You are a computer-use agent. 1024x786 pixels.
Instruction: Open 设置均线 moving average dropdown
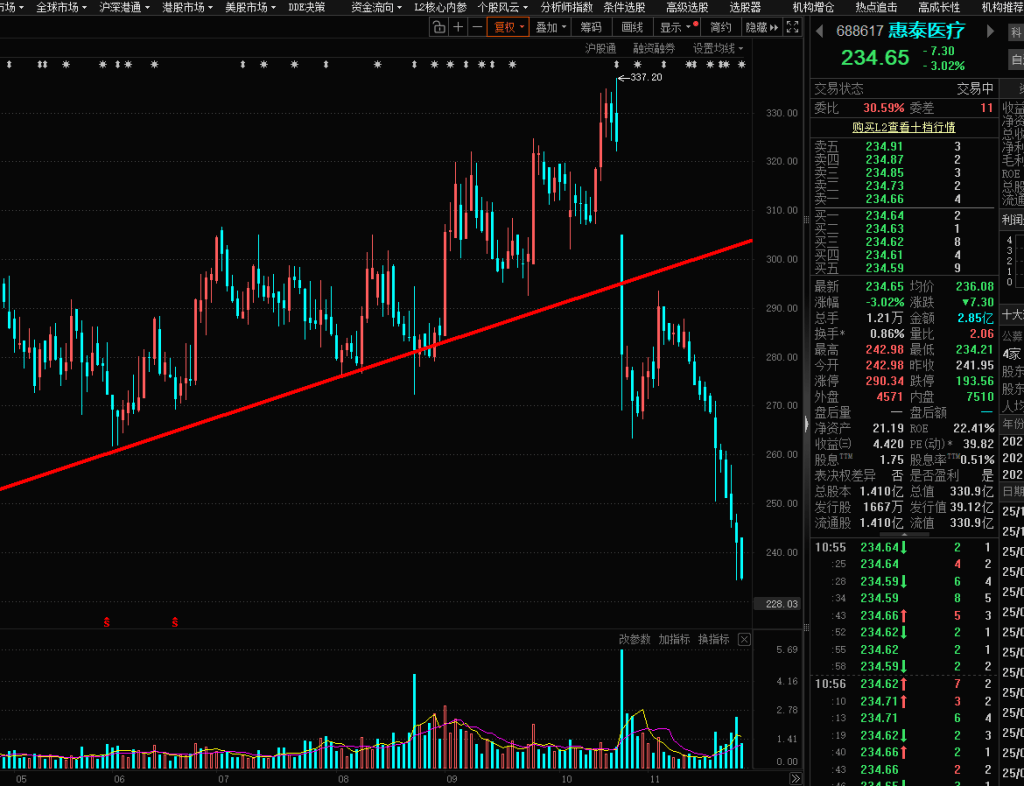tap(719, 48)
